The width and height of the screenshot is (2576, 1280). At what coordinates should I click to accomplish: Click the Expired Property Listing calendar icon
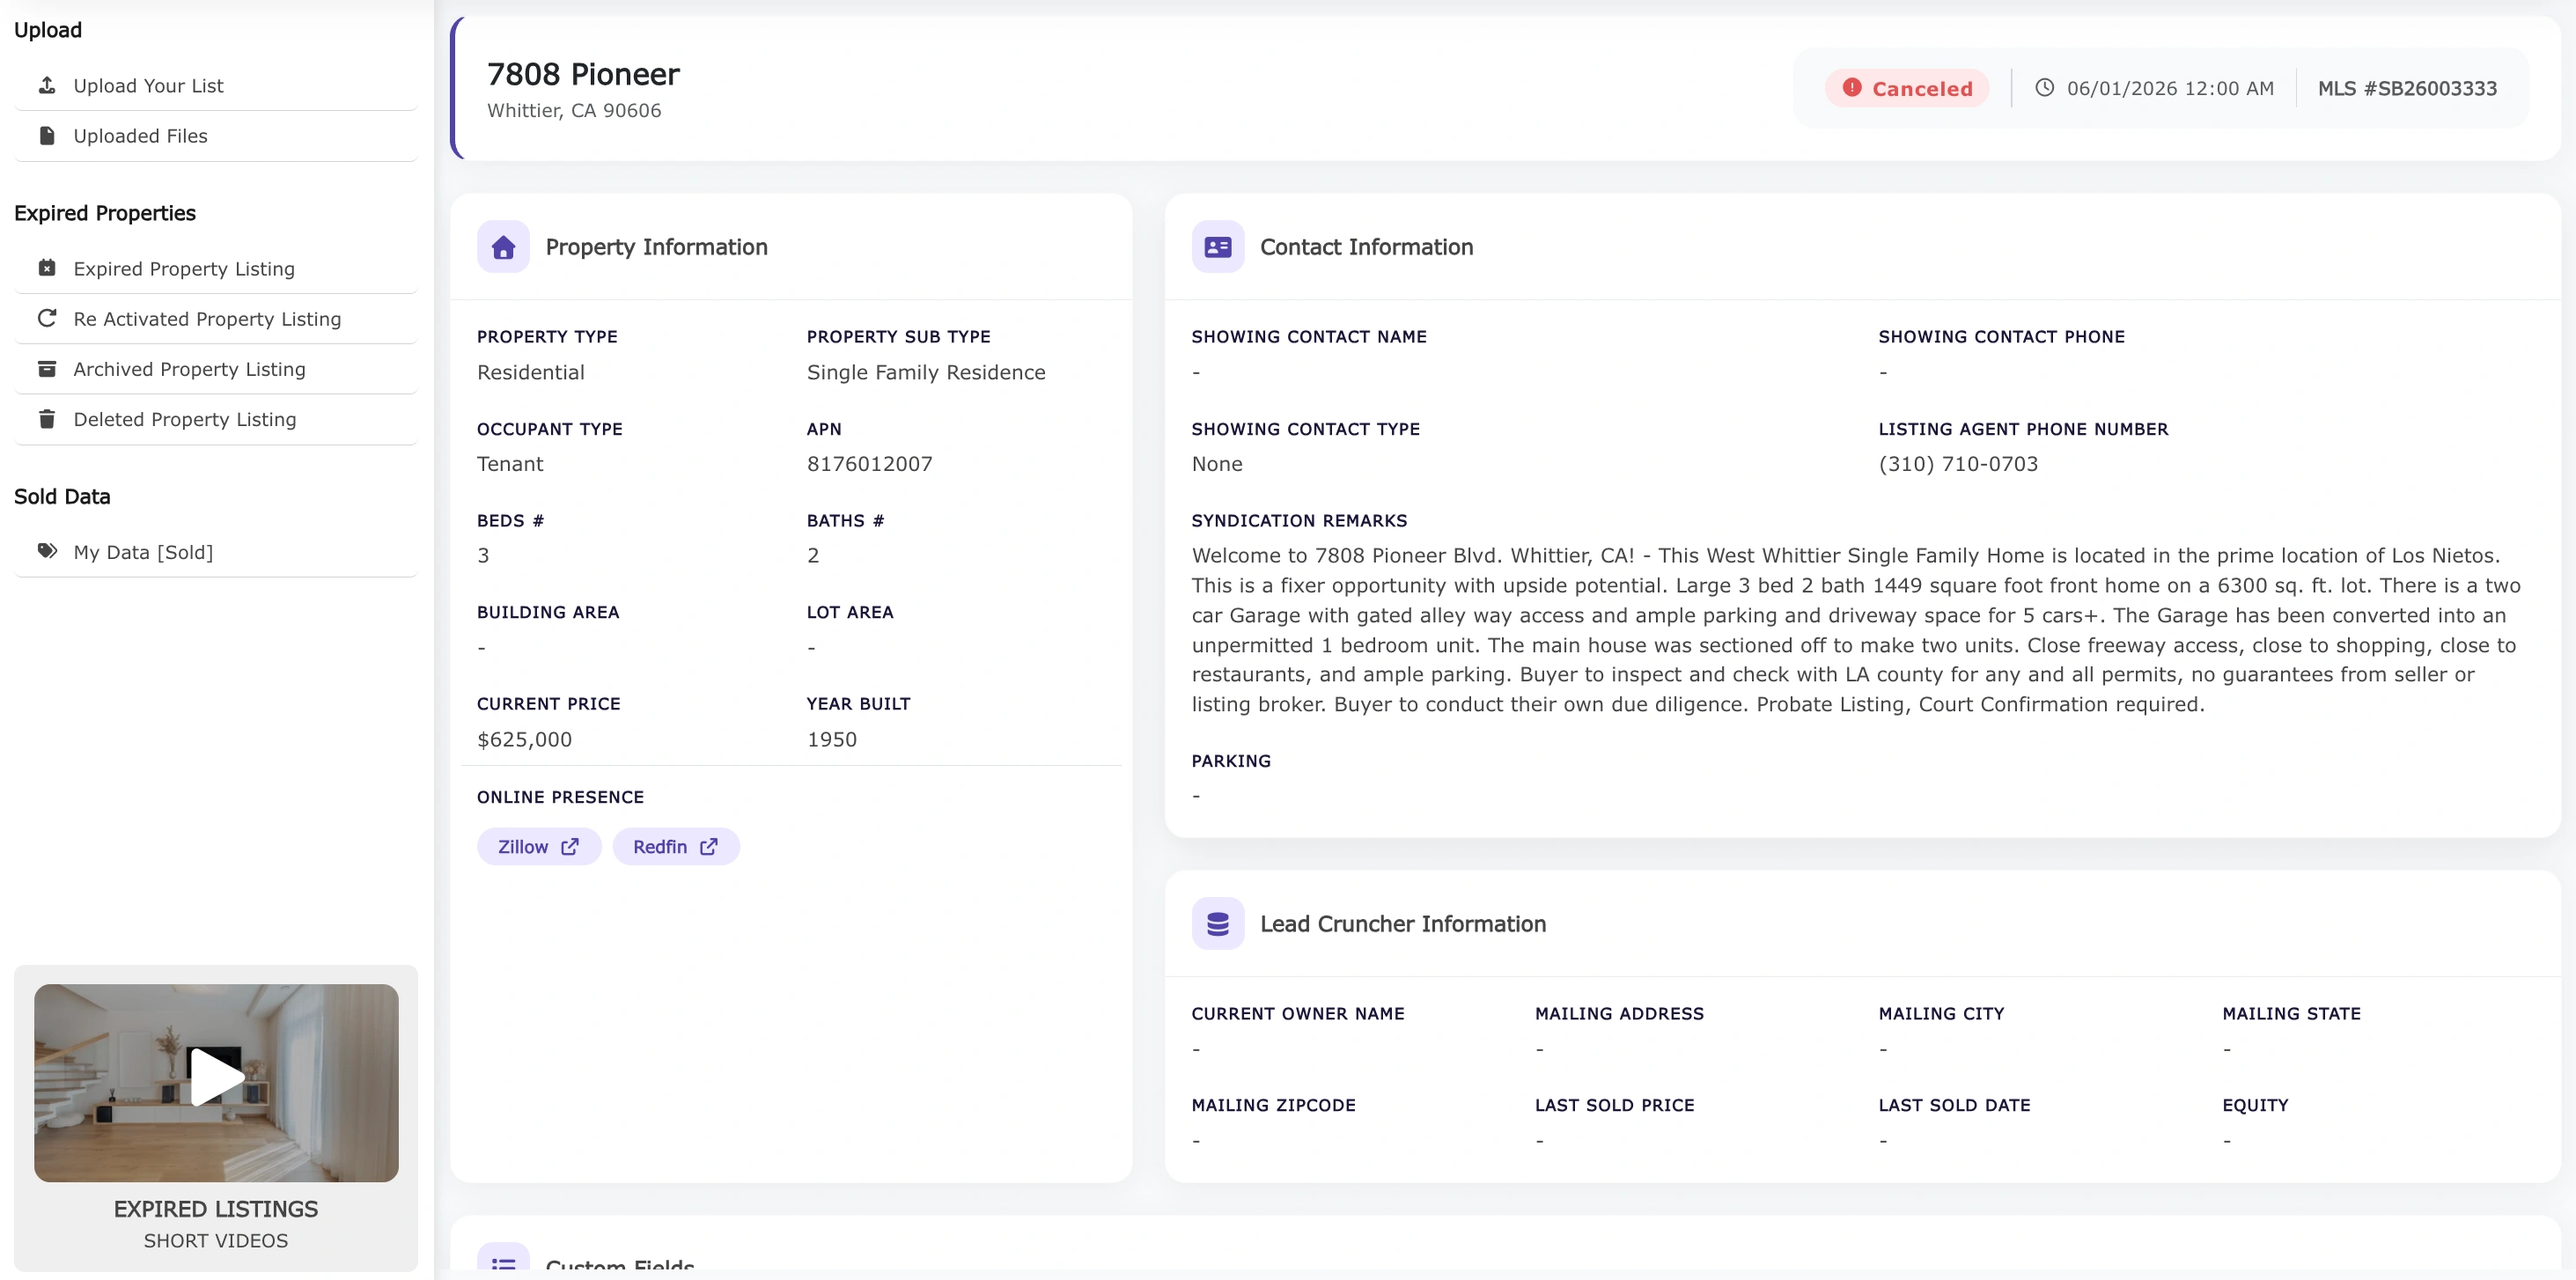tap(47, 268)
